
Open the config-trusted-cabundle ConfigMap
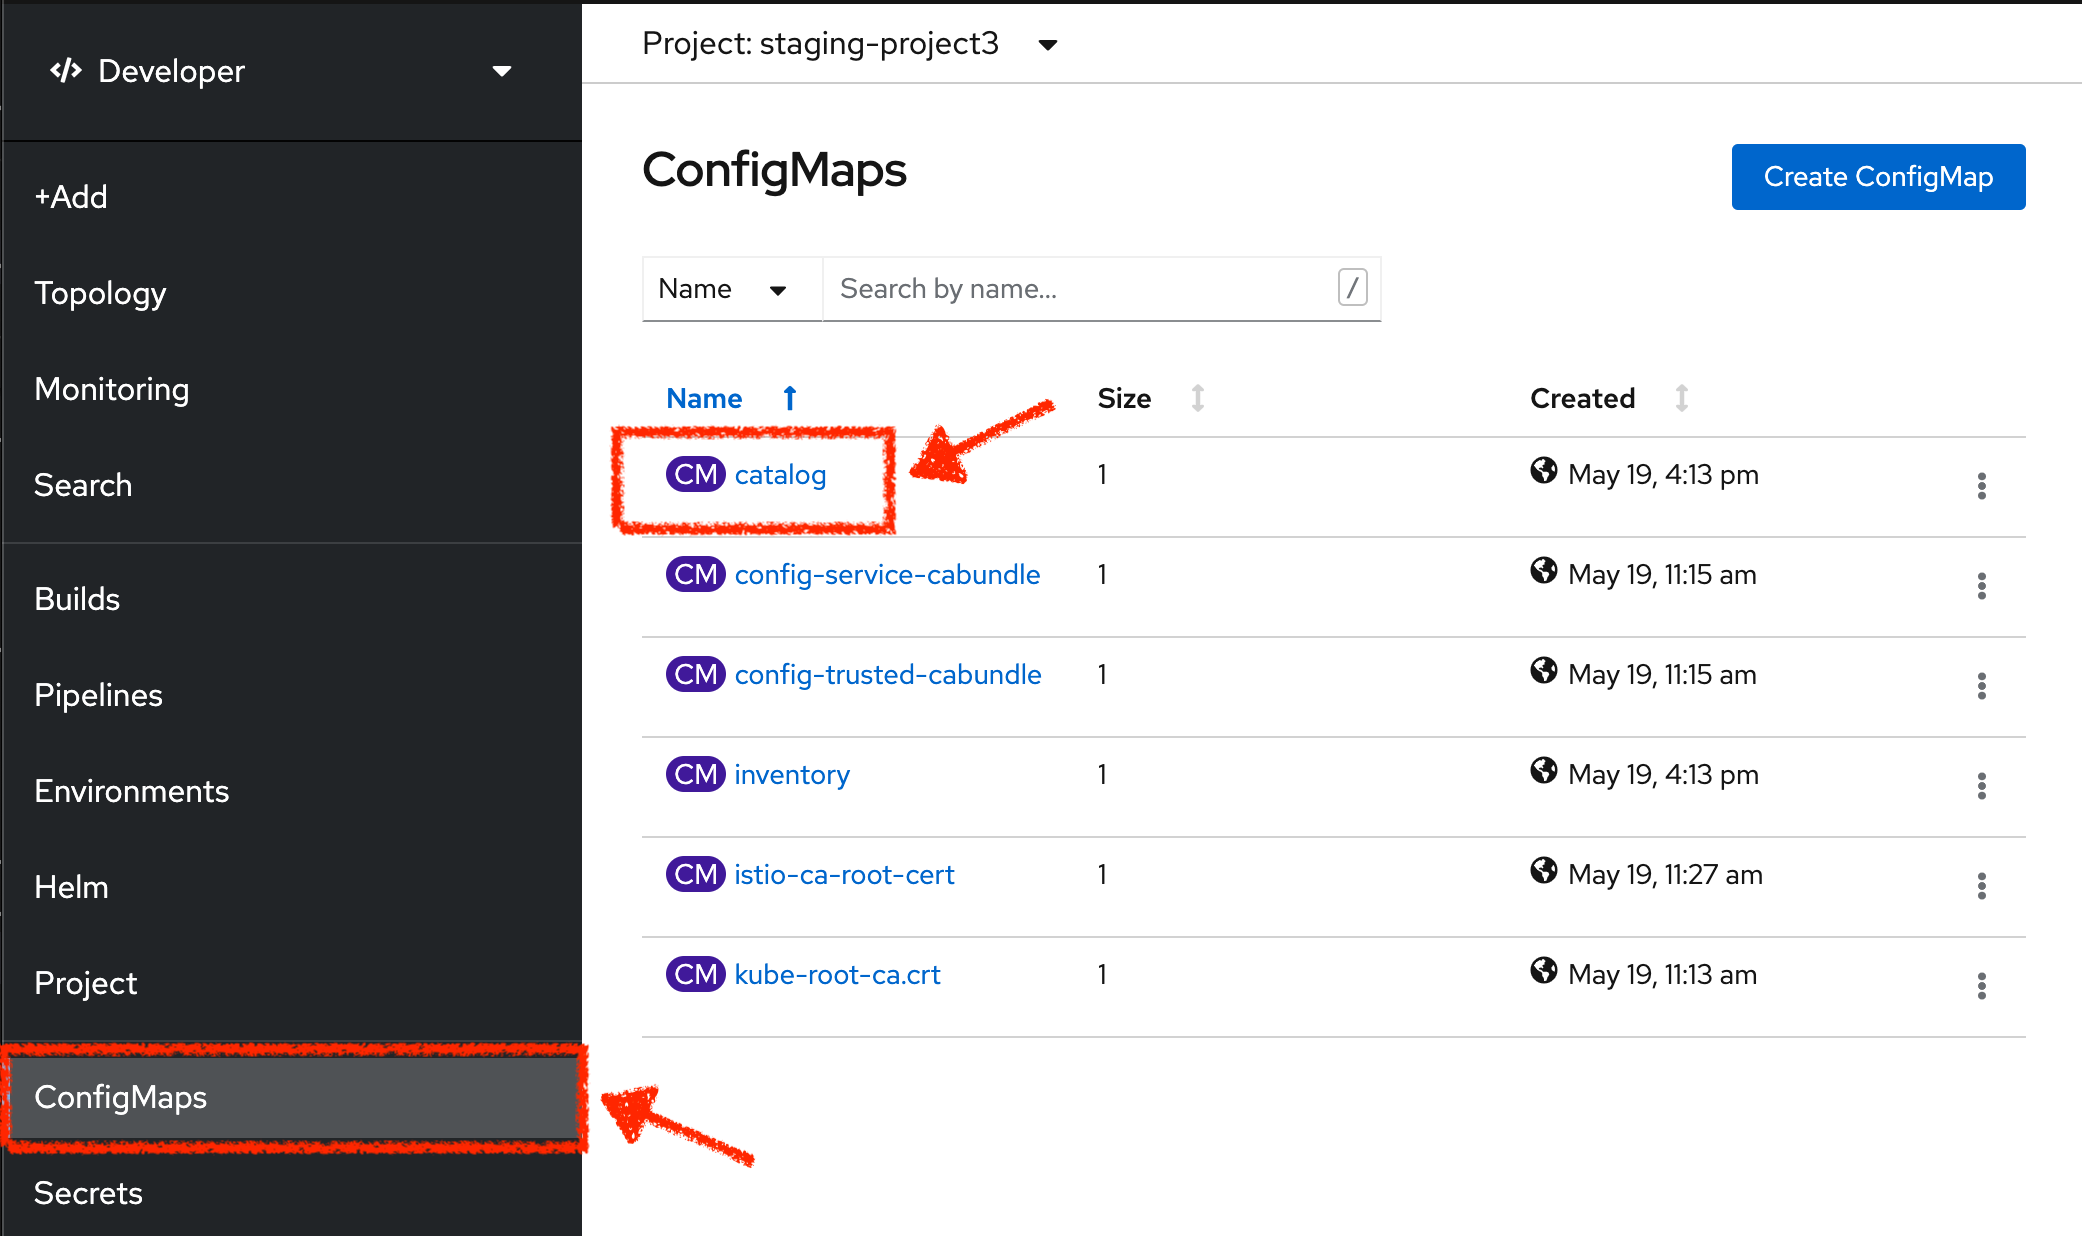[x=887, y=674]
